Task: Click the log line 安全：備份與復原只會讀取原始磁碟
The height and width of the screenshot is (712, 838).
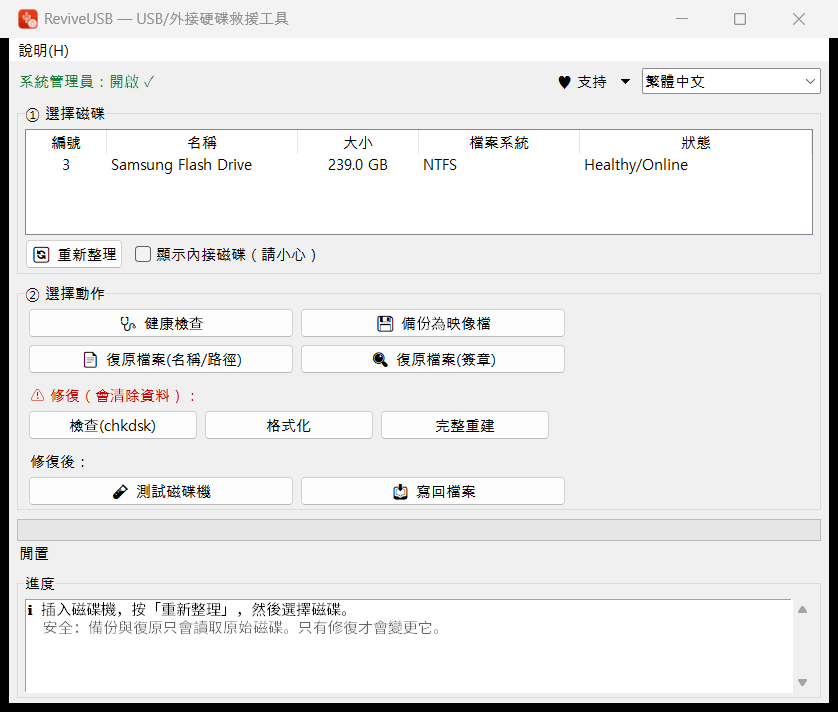Action: pos(243,628)
